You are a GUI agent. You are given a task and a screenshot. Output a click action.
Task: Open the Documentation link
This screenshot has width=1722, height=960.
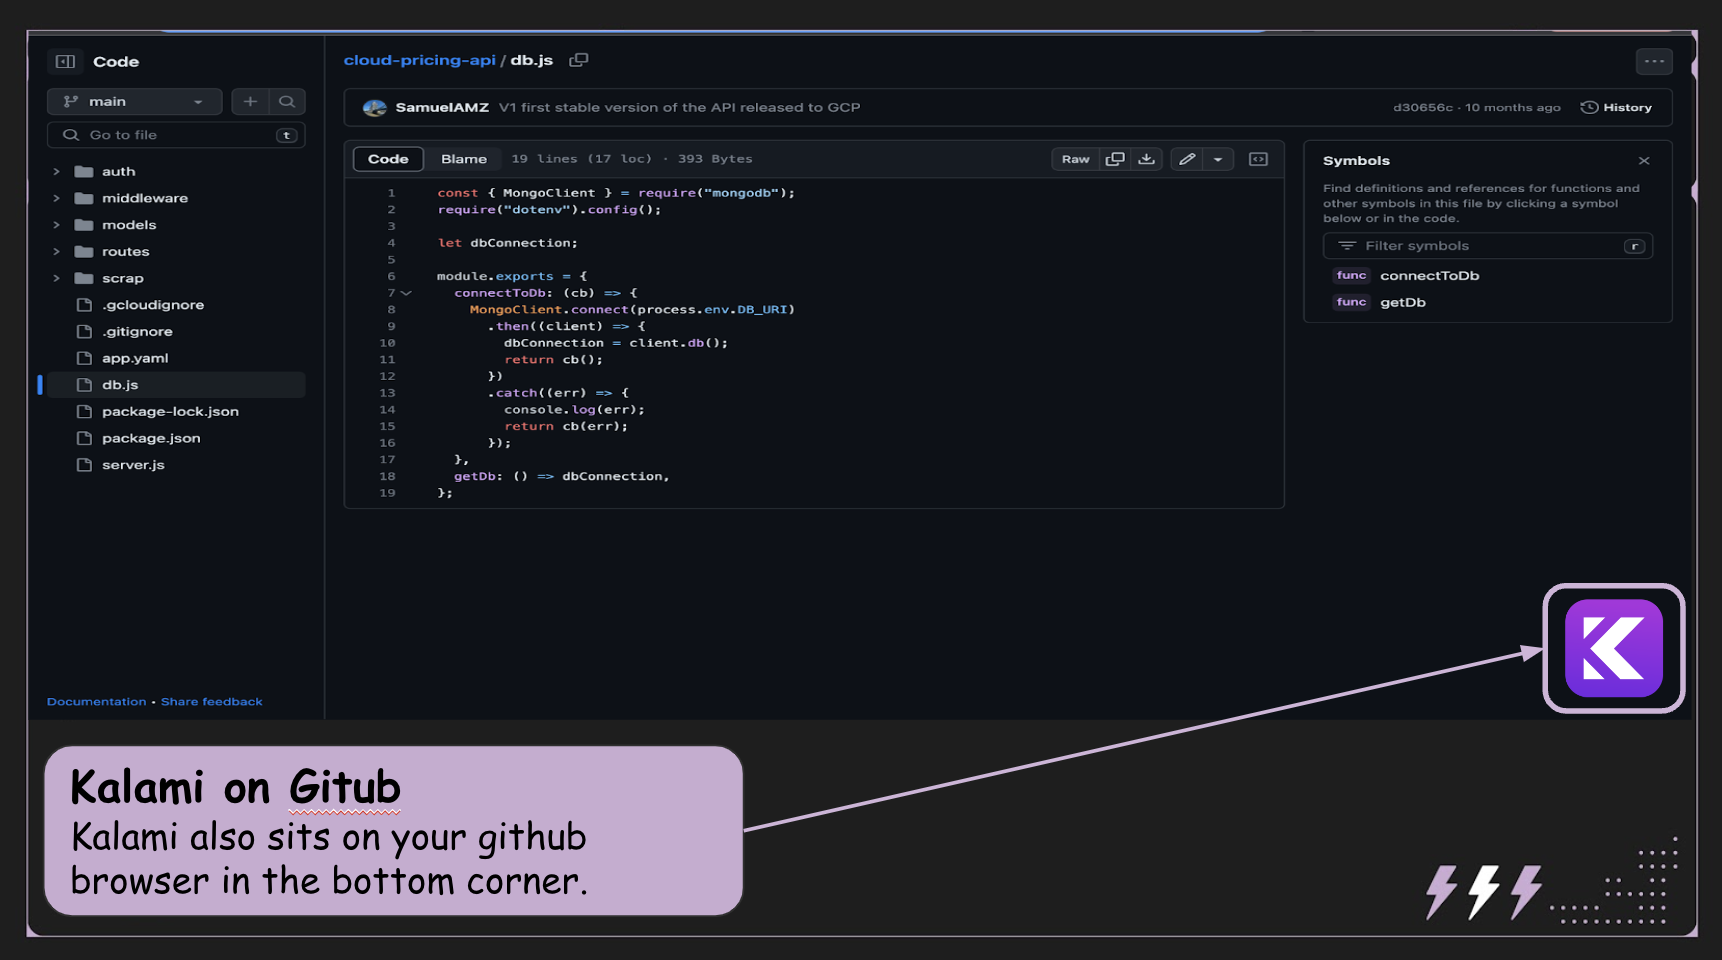[x=96, y=702]
